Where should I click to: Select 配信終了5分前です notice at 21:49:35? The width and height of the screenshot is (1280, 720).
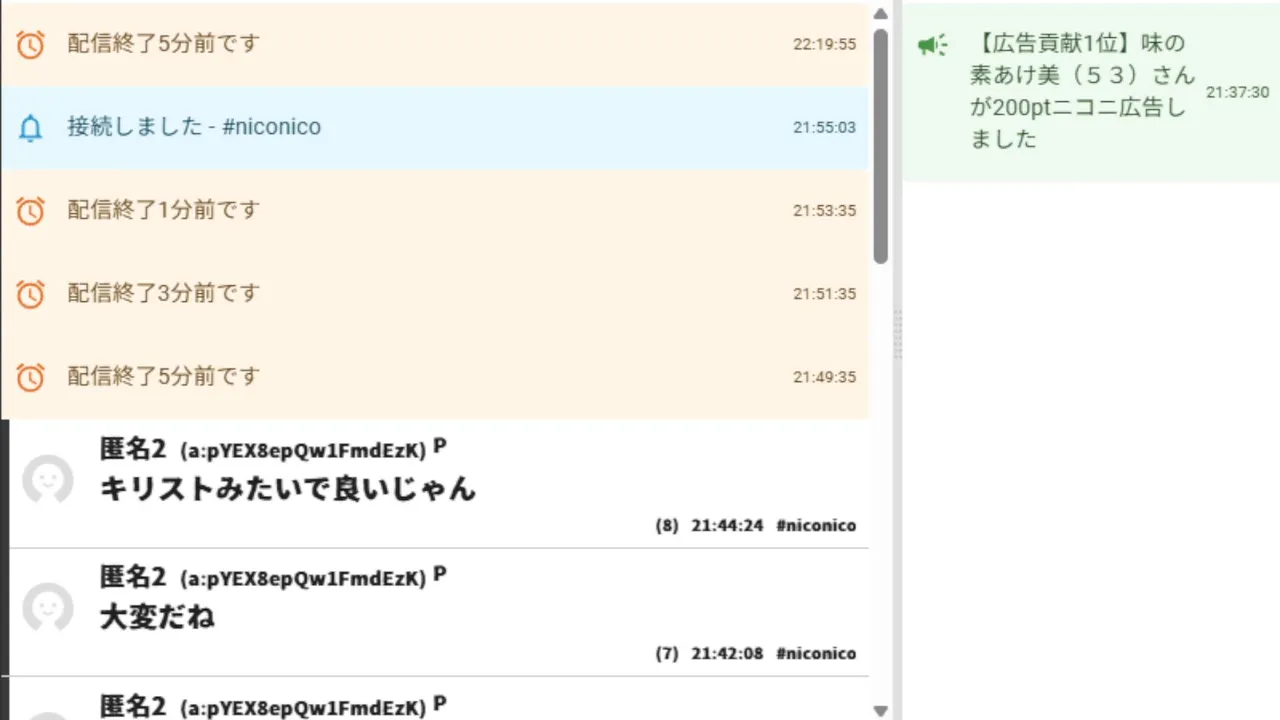coord(435,377)
